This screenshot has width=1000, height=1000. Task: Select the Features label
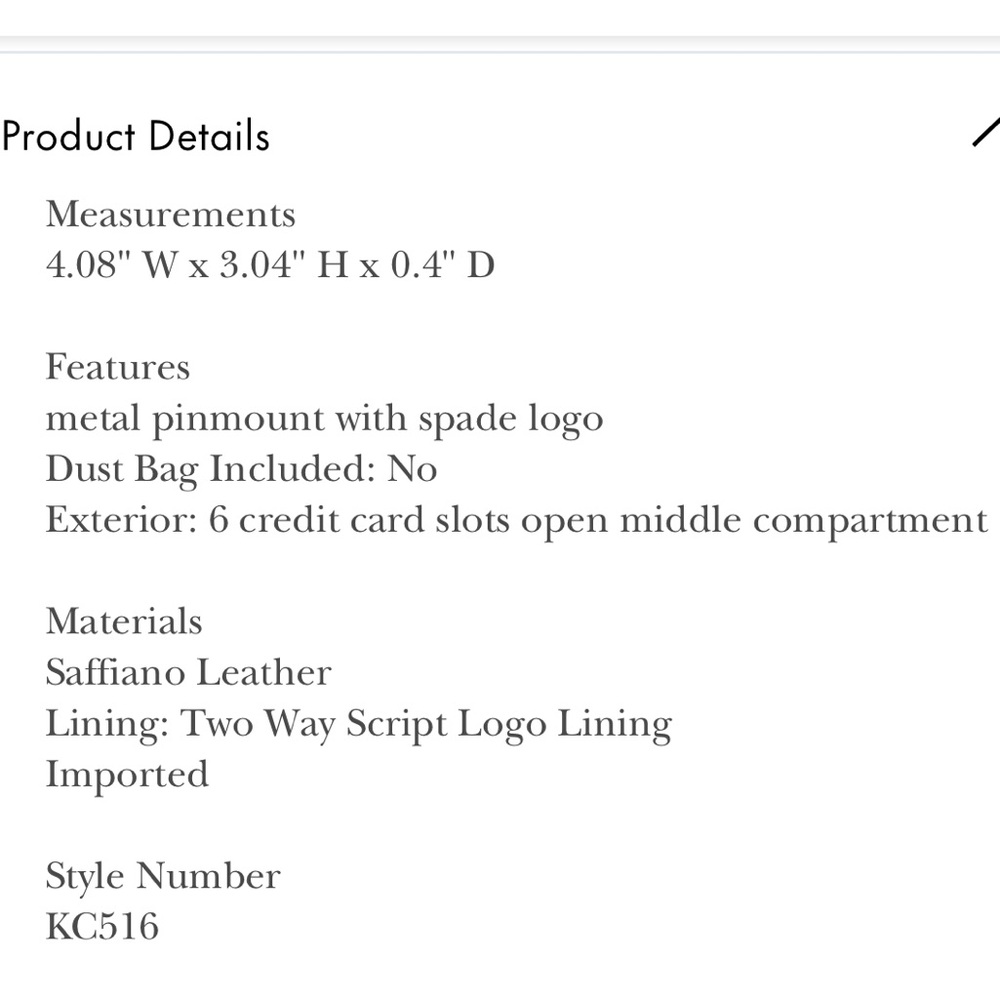pos(118,367)
